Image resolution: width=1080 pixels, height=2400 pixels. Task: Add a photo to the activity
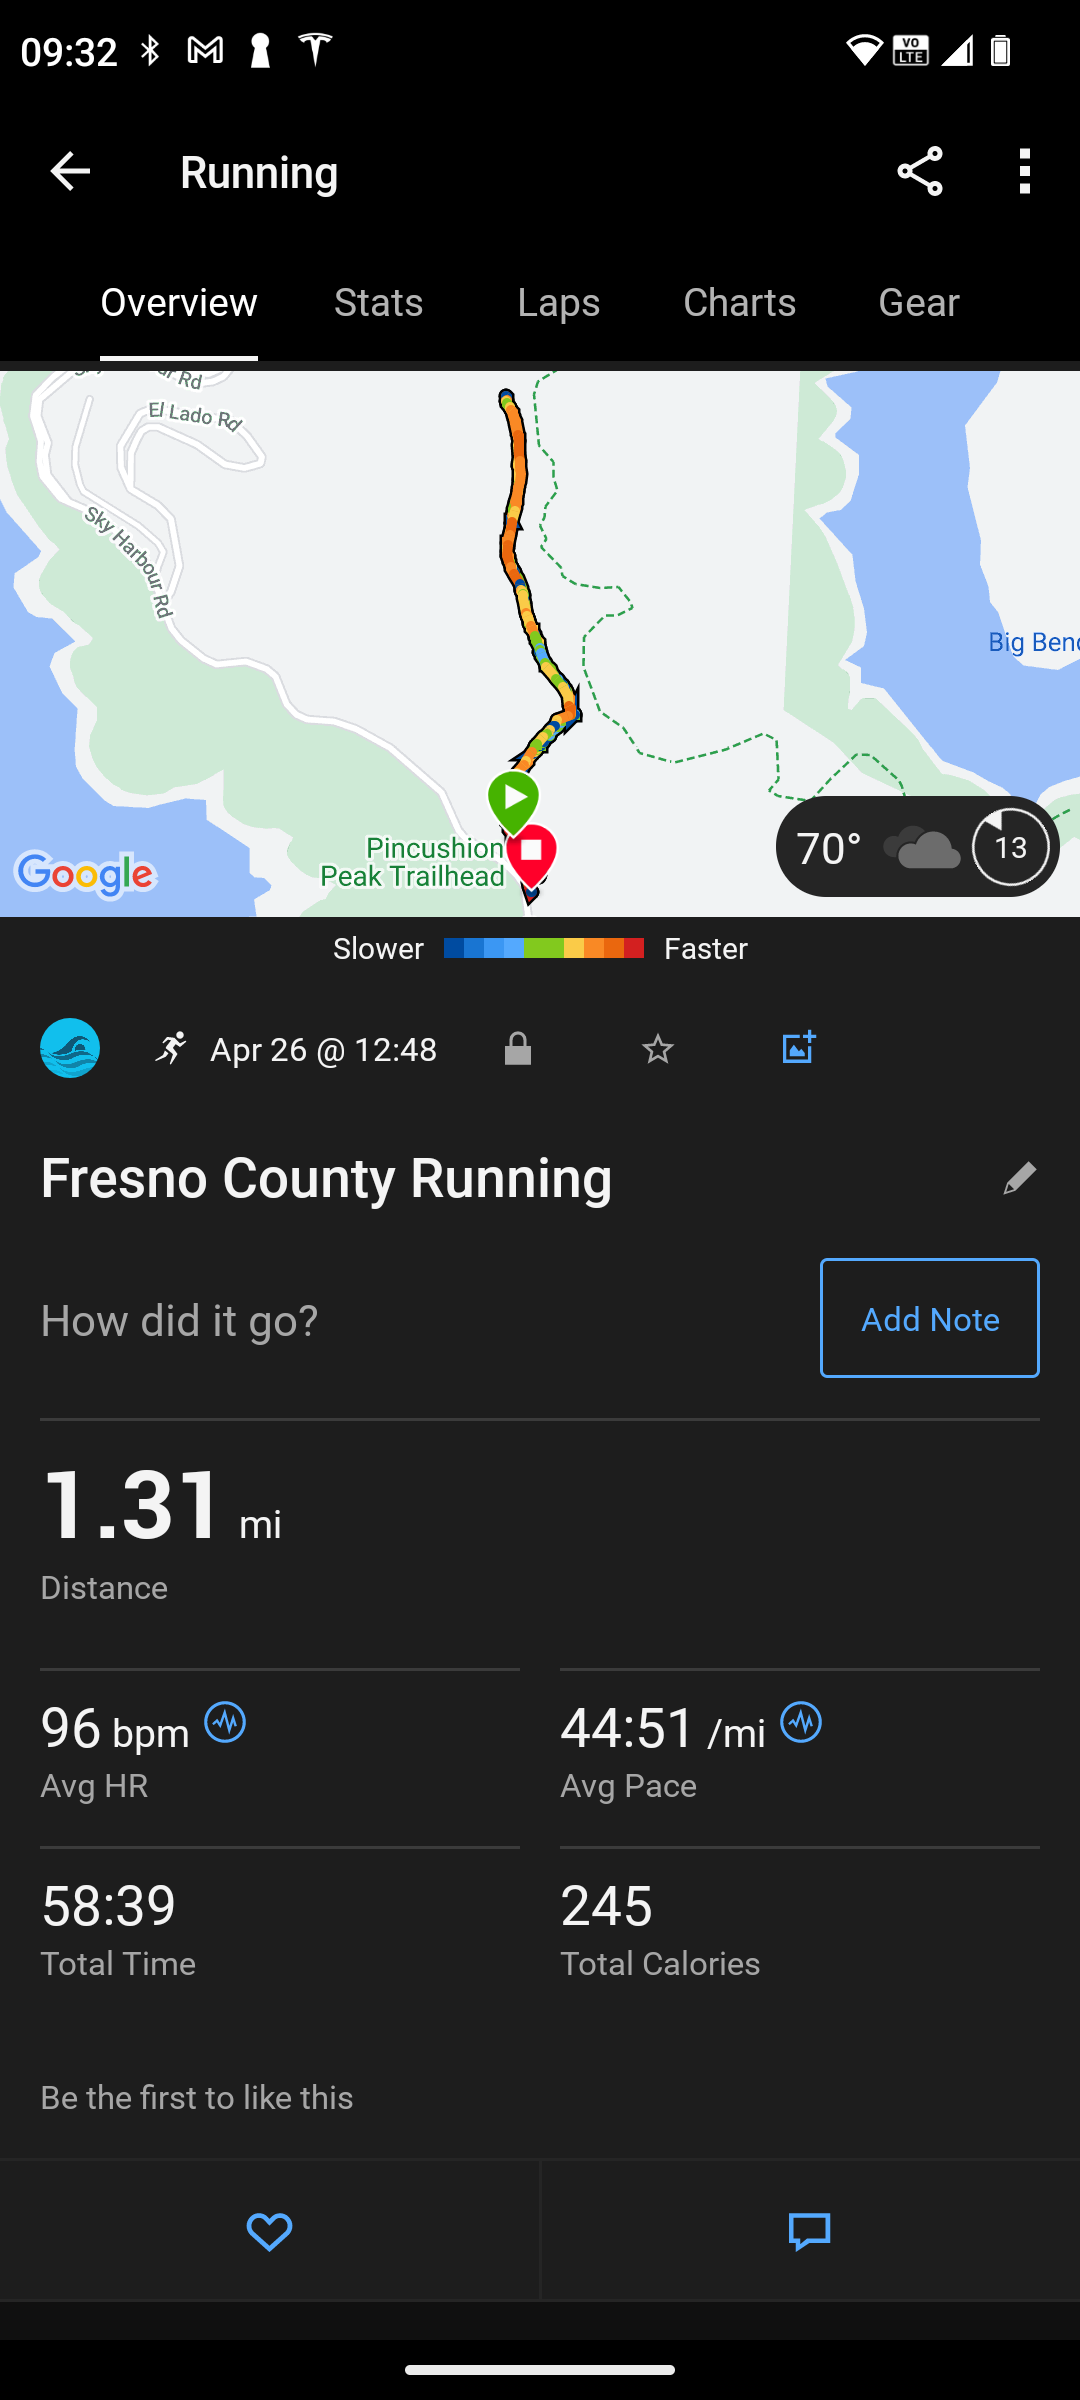798,1048
